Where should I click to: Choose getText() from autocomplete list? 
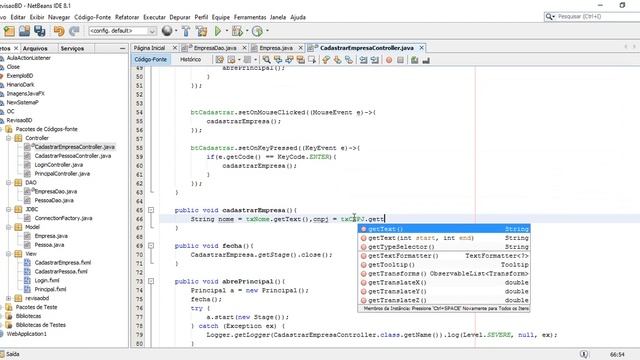click(444, 229)
